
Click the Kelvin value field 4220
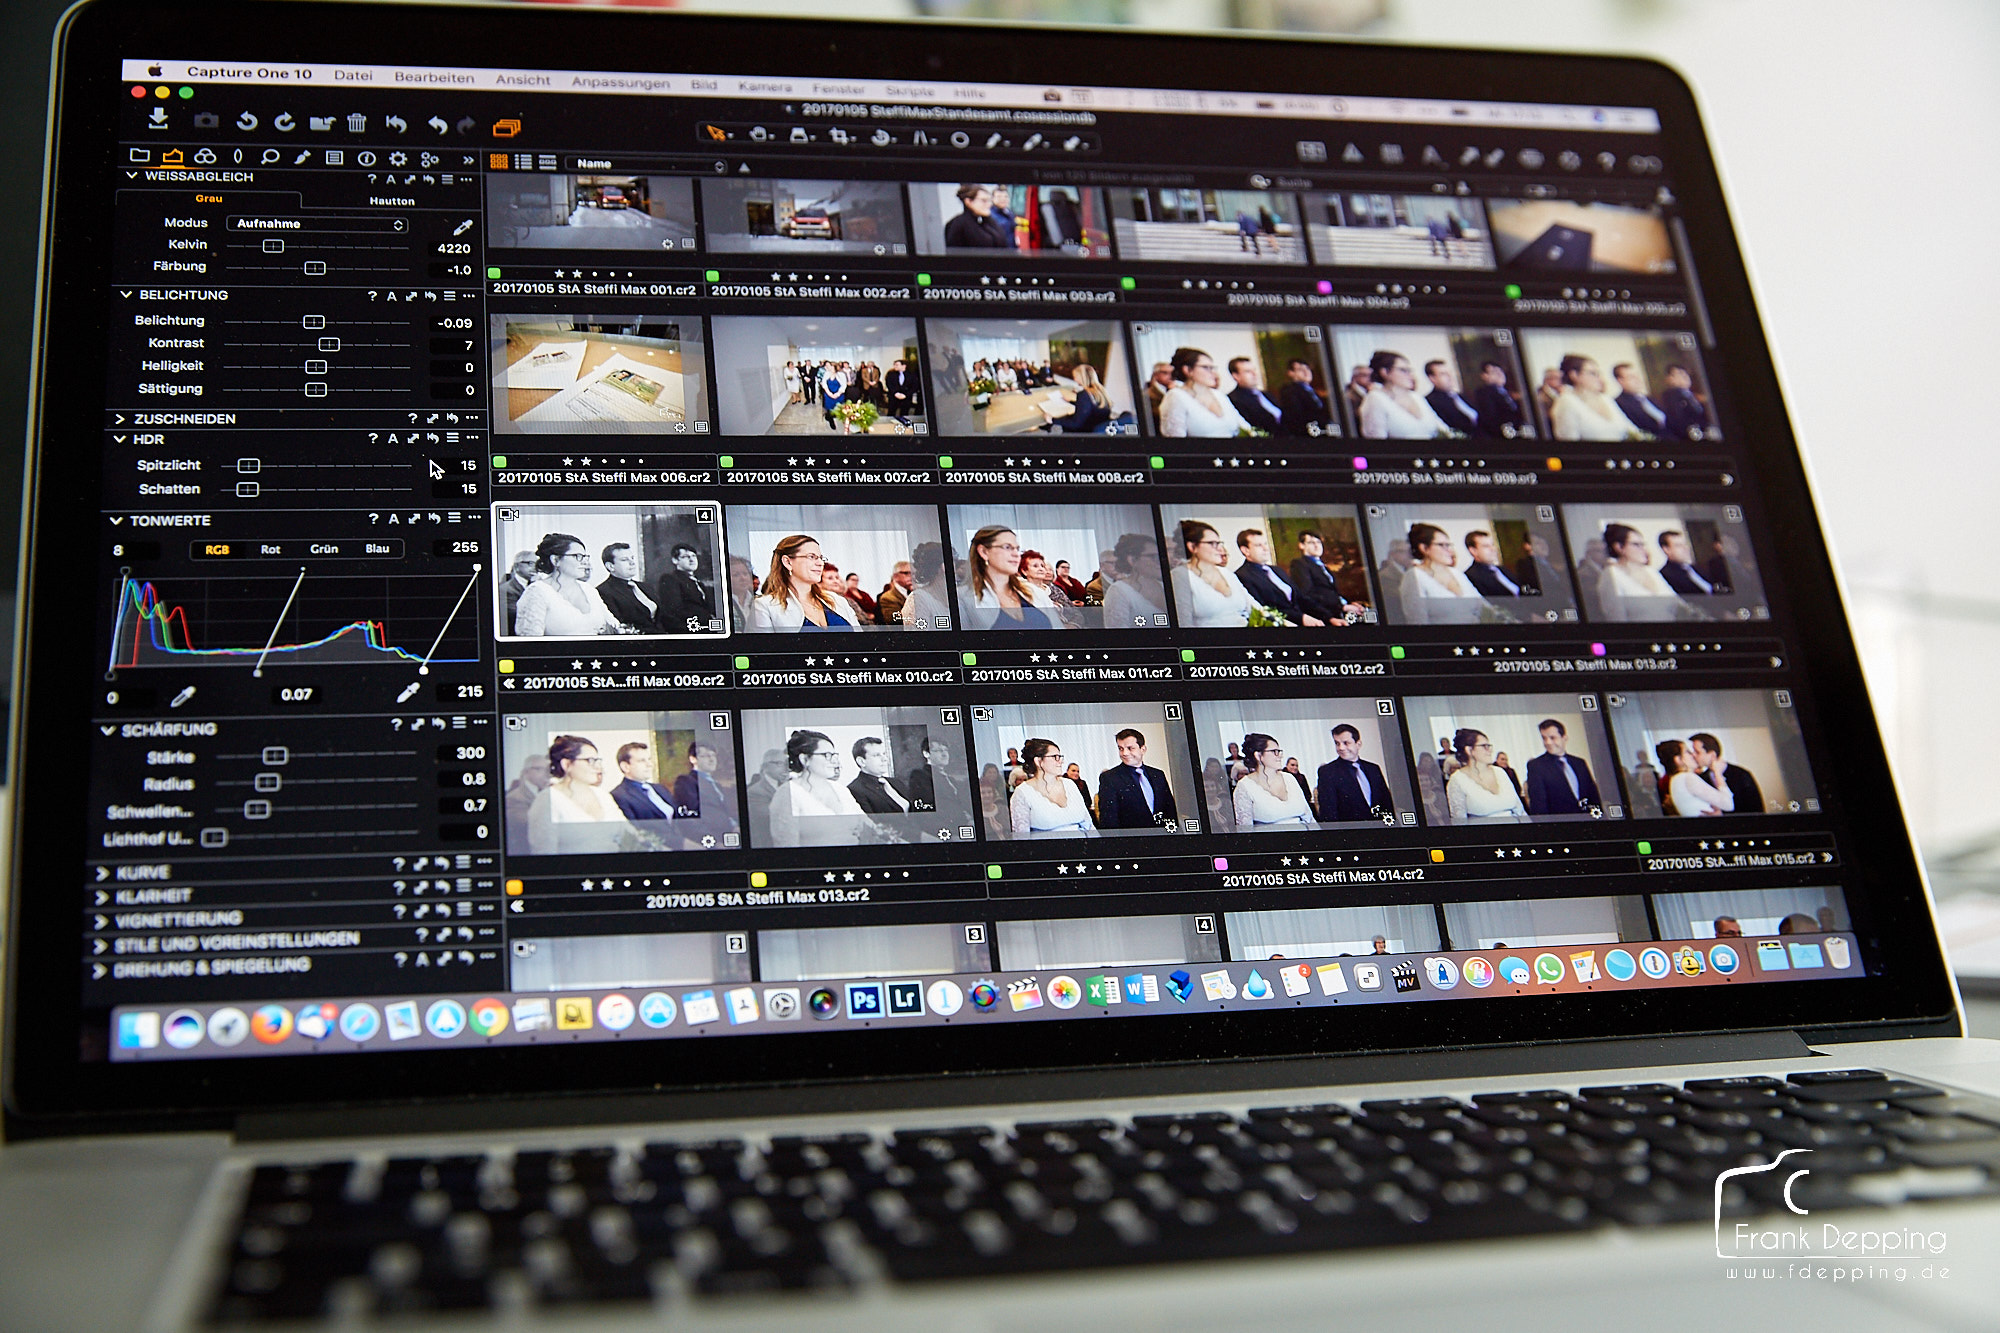[x=453, y=249]
